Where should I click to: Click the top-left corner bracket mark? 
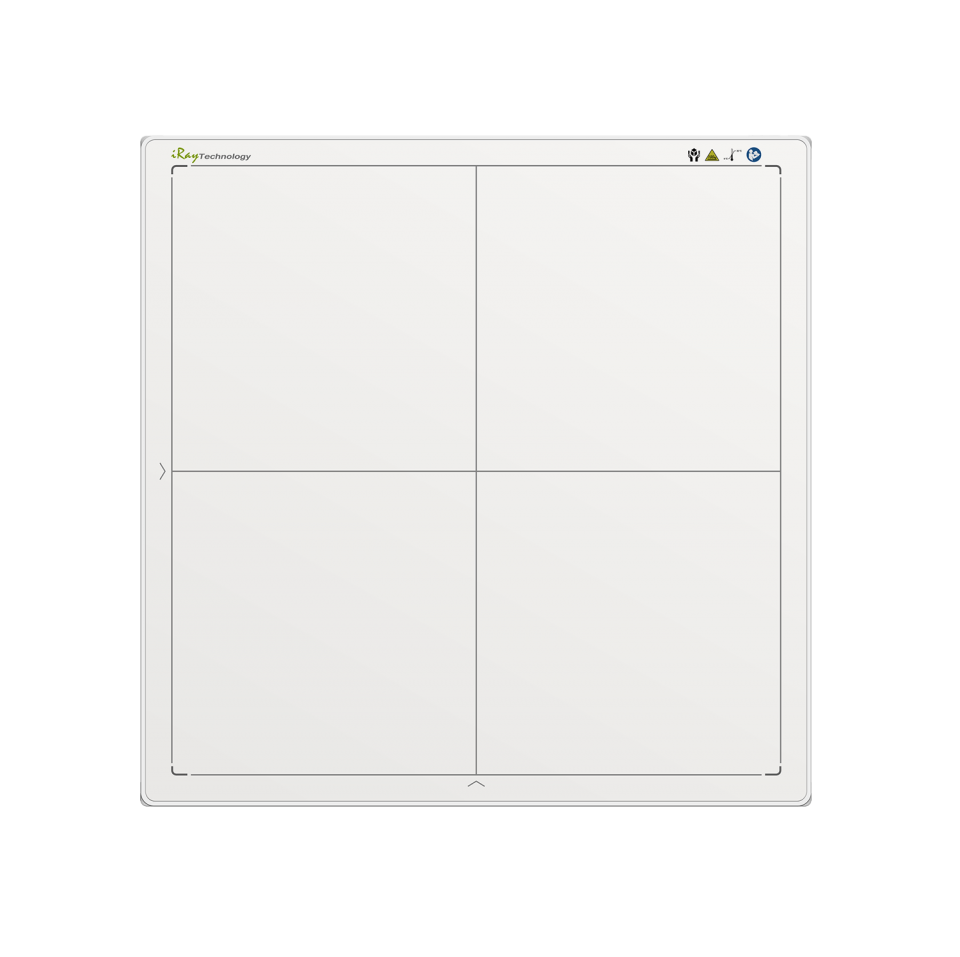[x=176, y=169]
